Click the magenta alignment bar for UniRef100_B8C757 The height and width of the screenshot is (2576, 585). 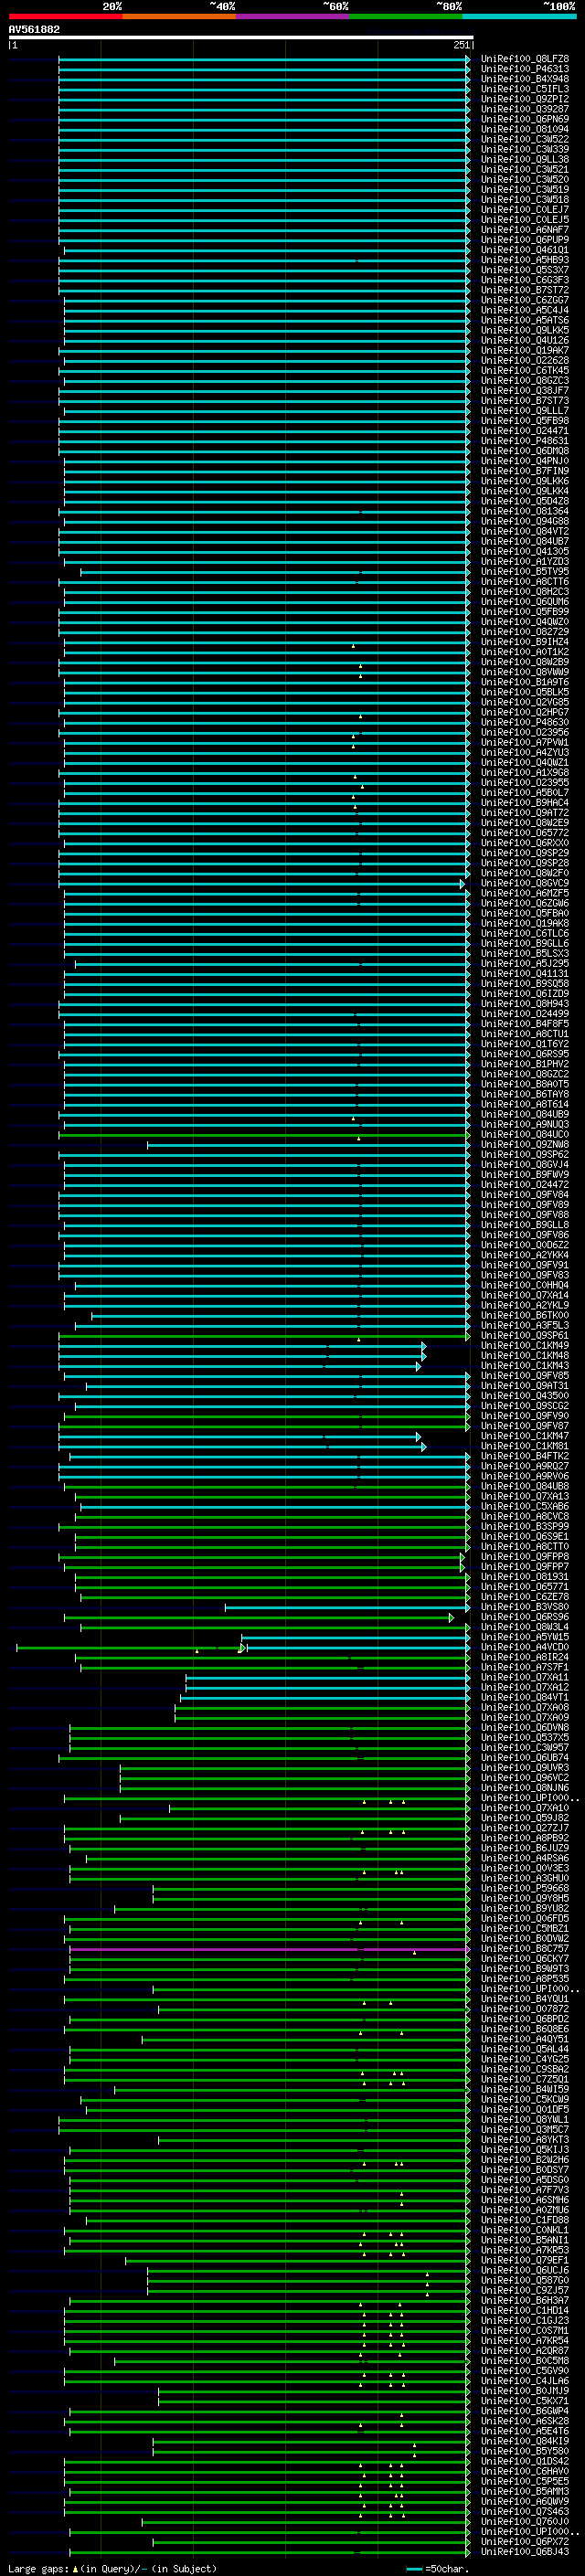click(x=269, y=1949)
